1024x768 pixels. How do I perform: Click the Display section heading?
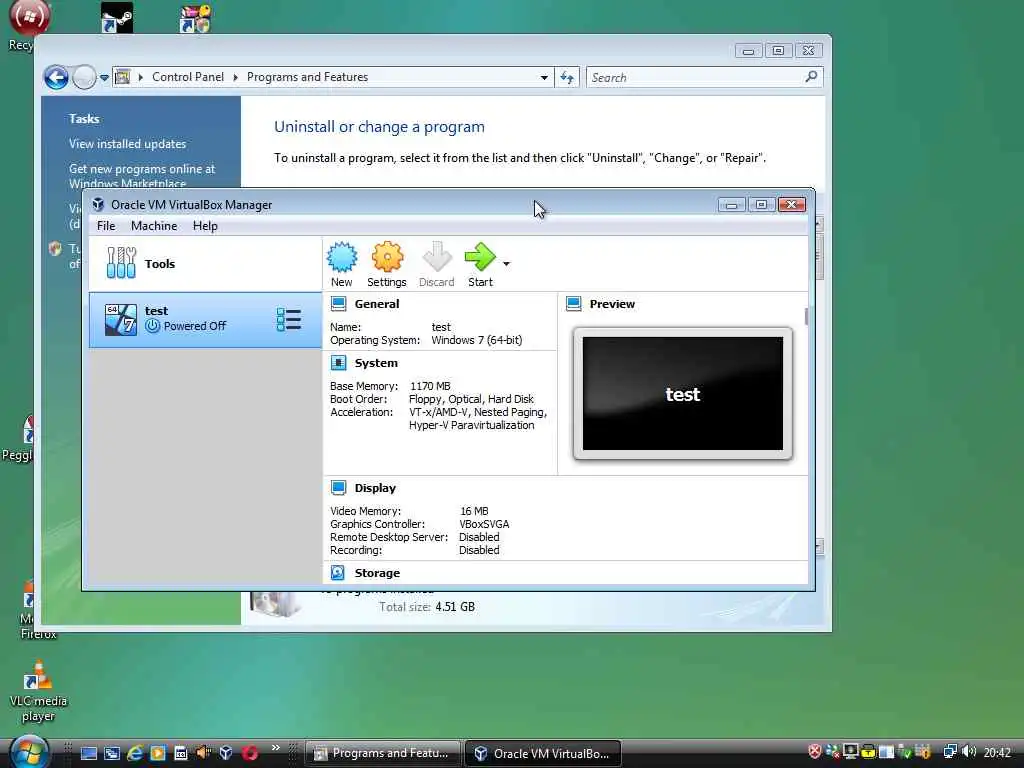pos(375,488)
